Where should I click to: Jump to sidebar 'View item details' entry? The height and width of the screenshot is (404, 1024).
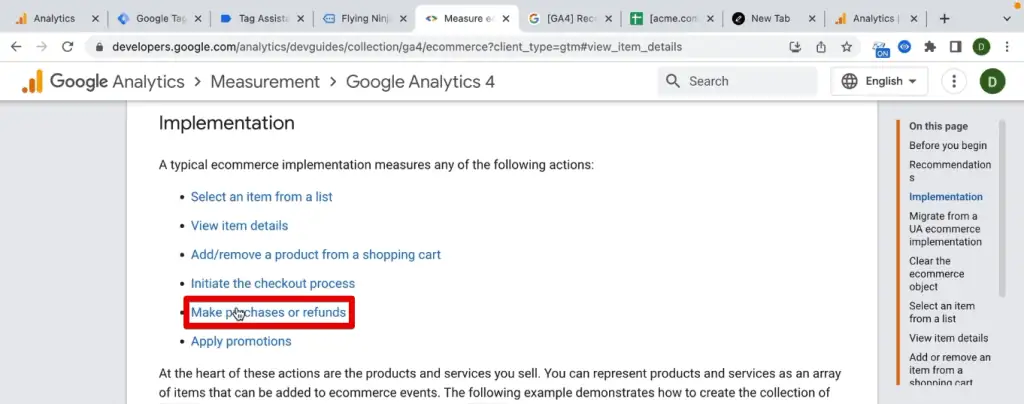coord(948,338)
